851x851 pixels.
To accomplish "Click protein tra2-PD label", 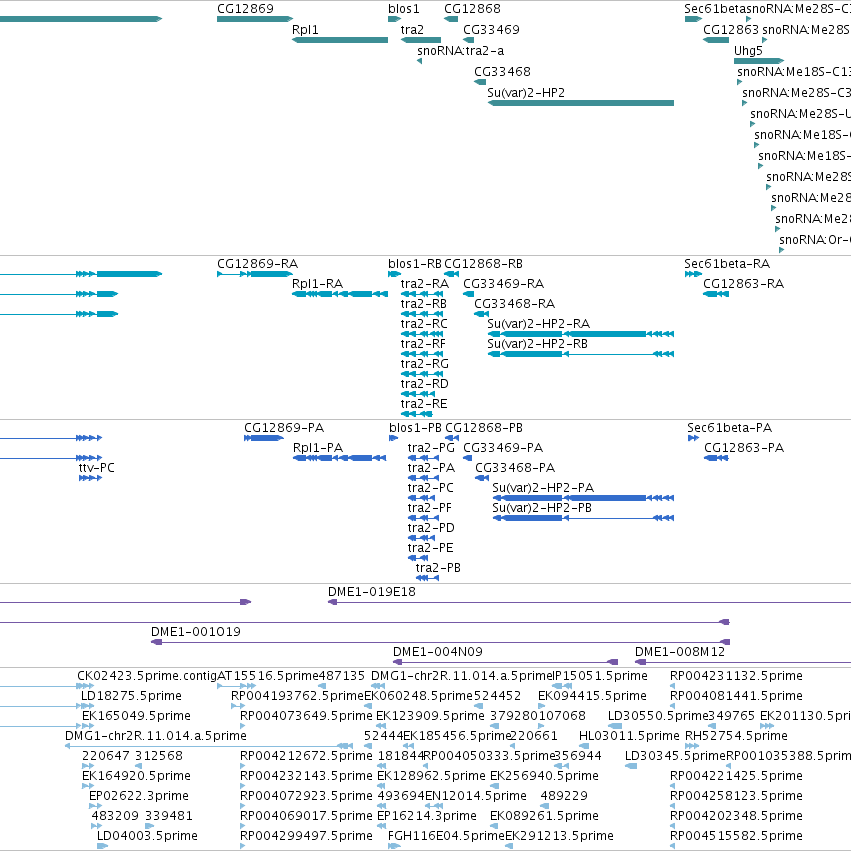I will [431, 528].
